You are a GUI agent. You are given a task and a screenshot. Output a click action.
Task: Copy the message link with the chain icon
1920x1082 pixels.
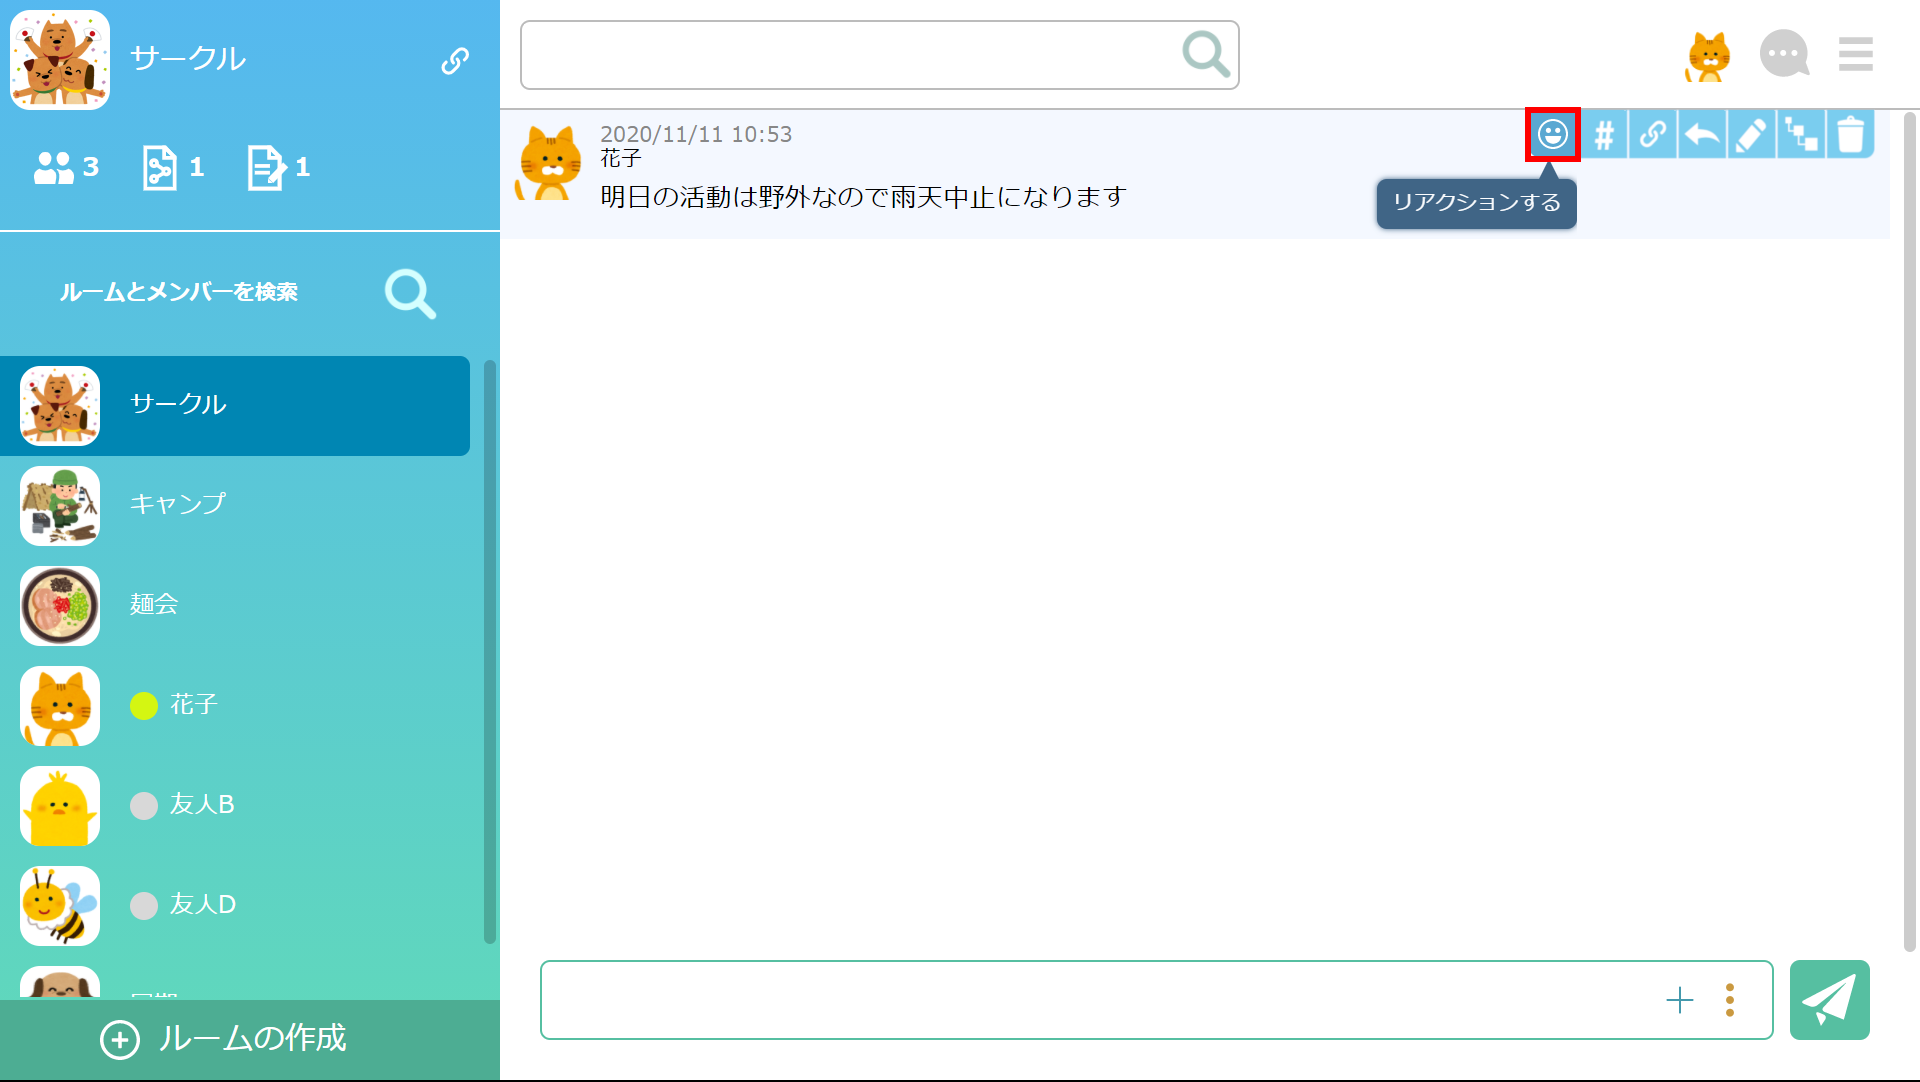pos(1653,134)
